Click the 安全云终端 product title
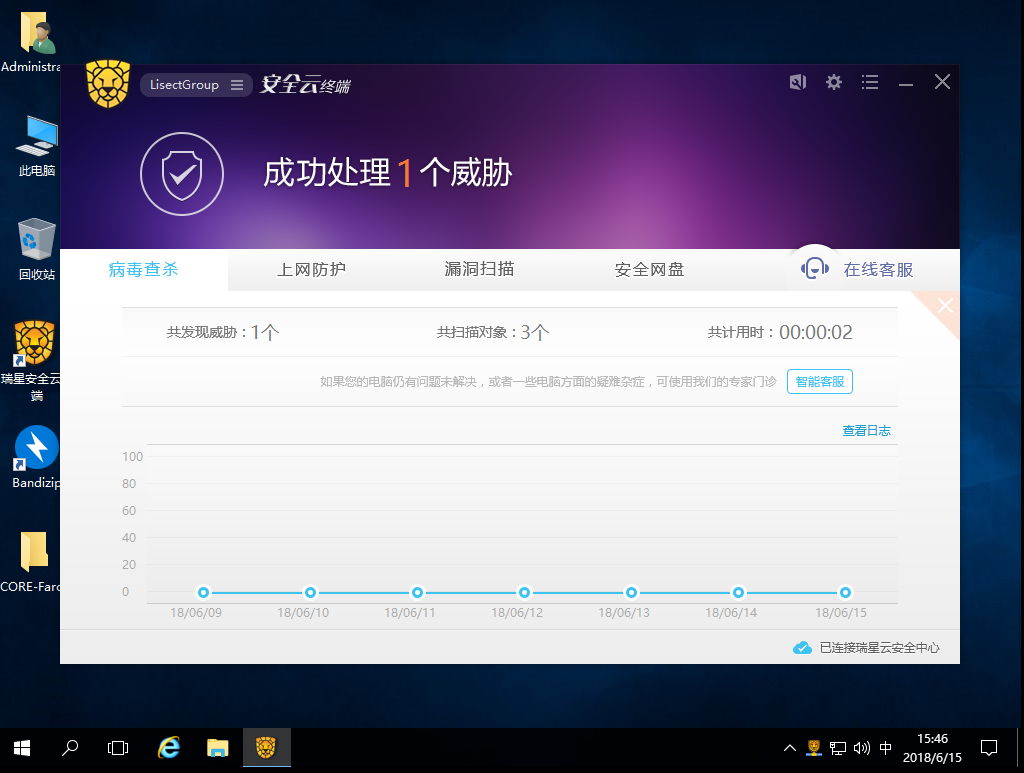 305,85
